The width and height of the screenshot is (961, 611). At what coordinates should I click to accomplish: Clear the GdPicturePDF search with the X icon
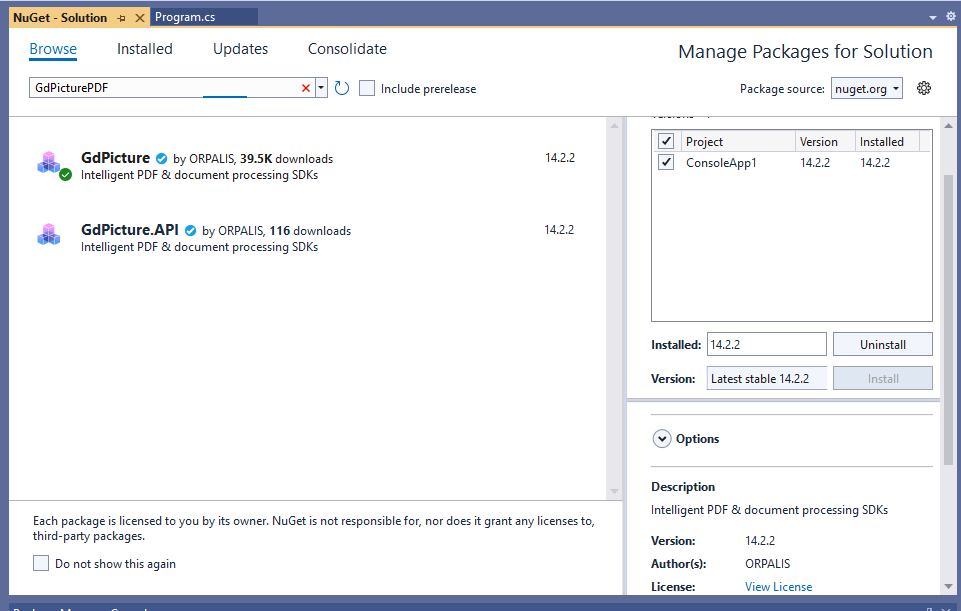[x=305, y=88]
